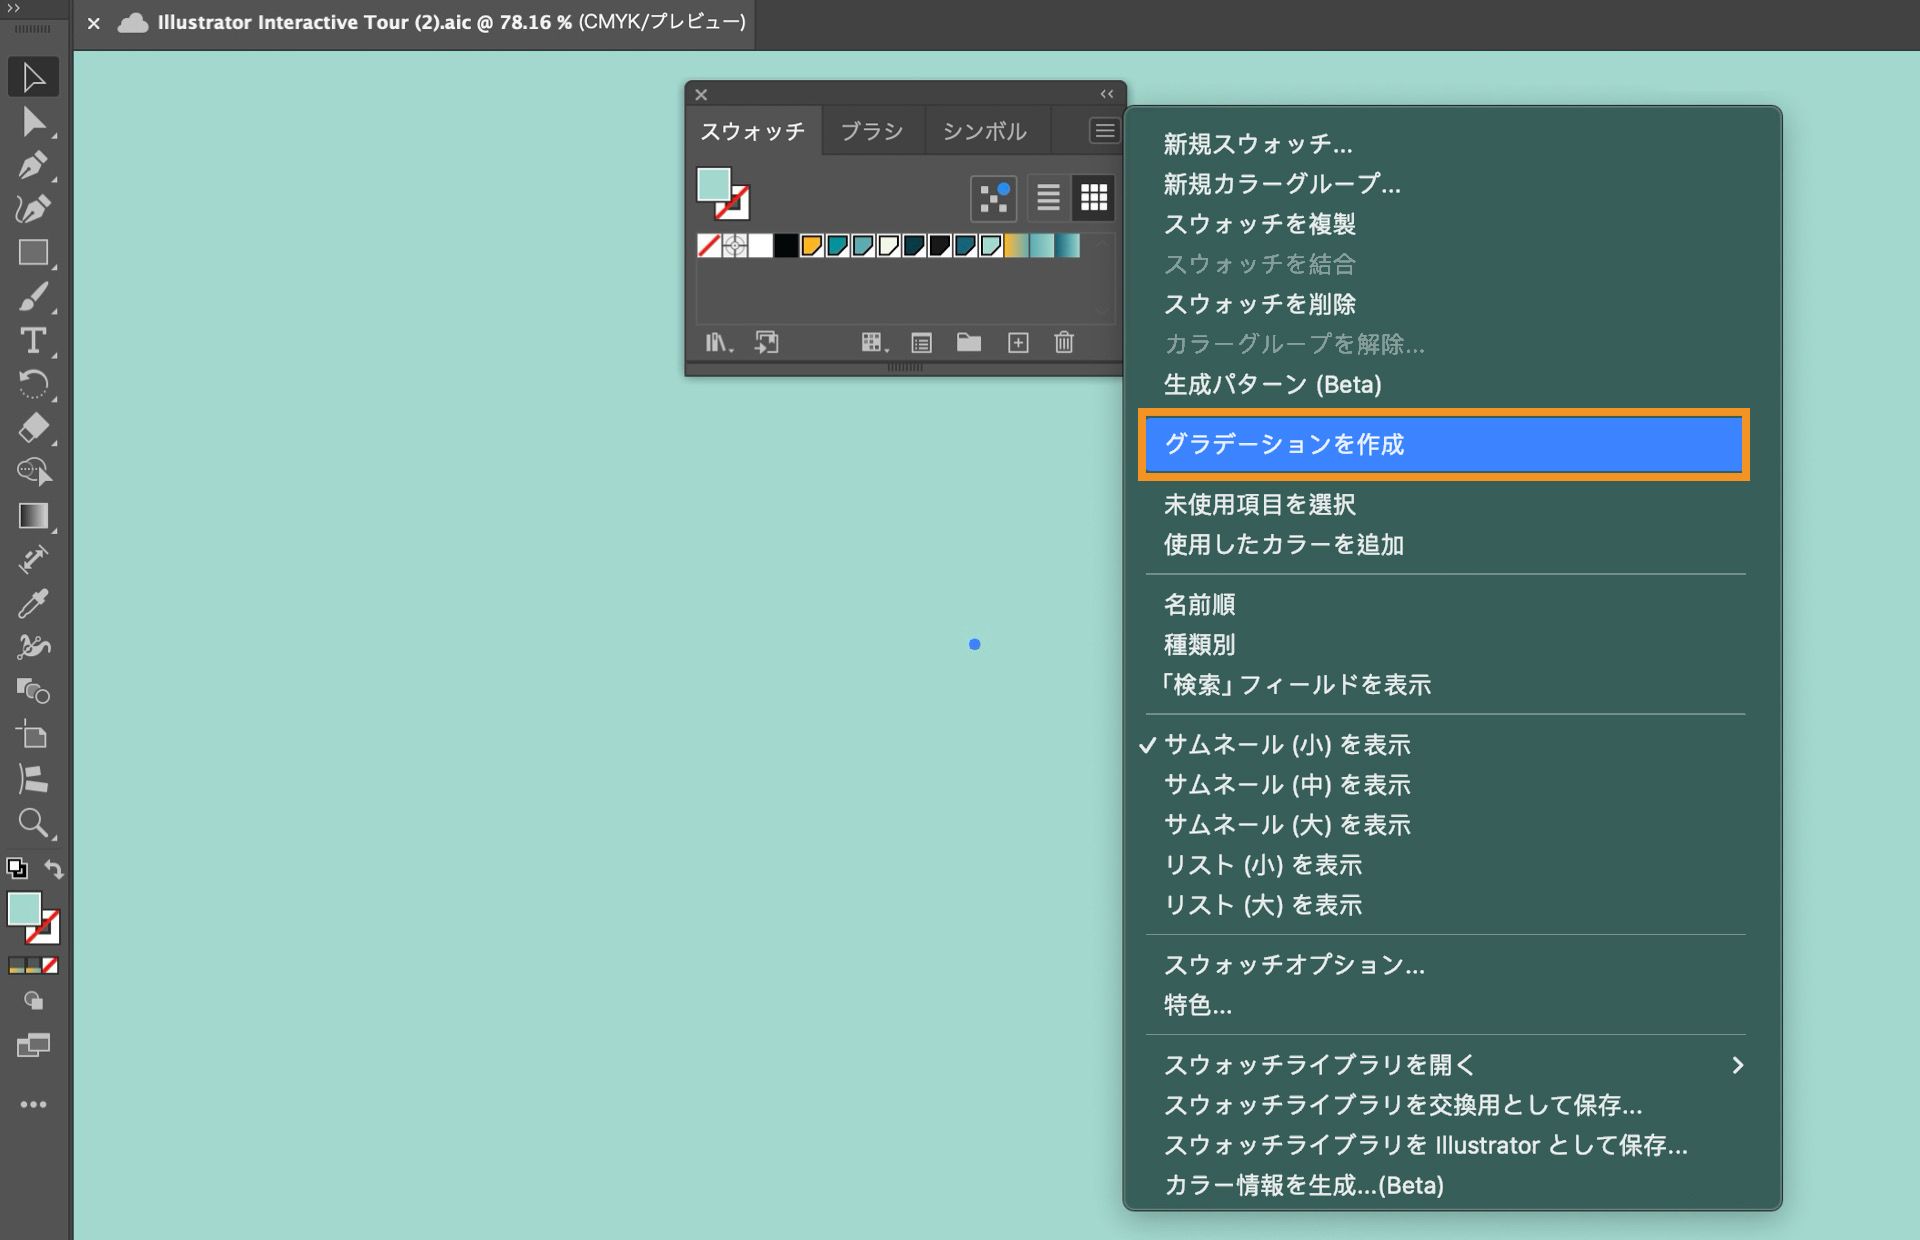Select the Eyedropper tool
This screenshot has width=1920, height=1240.
point(33,604)
